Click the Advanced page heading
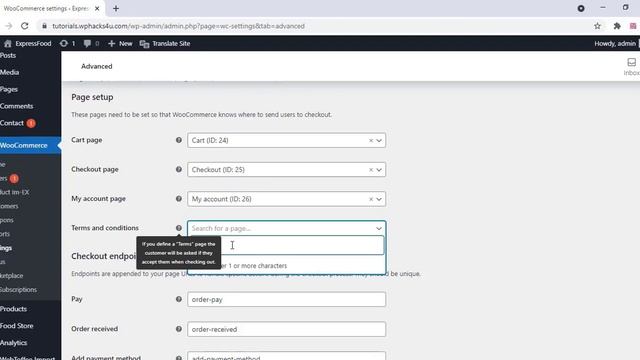Viewport: 640px width, 360px height. [x=97, y=66]
